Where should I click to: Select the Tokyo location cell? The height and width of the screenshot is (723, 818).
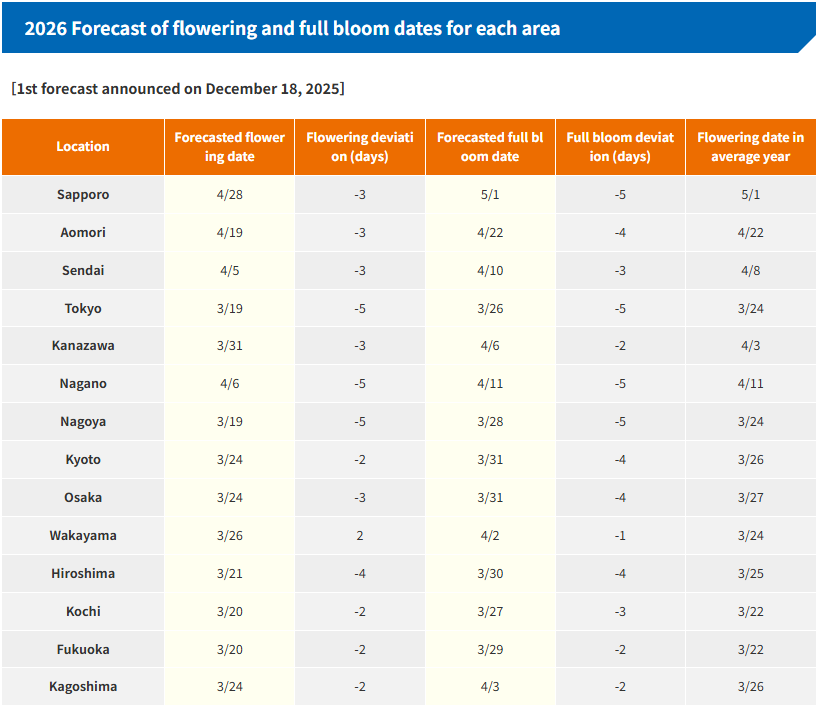[x=83, y=309]
